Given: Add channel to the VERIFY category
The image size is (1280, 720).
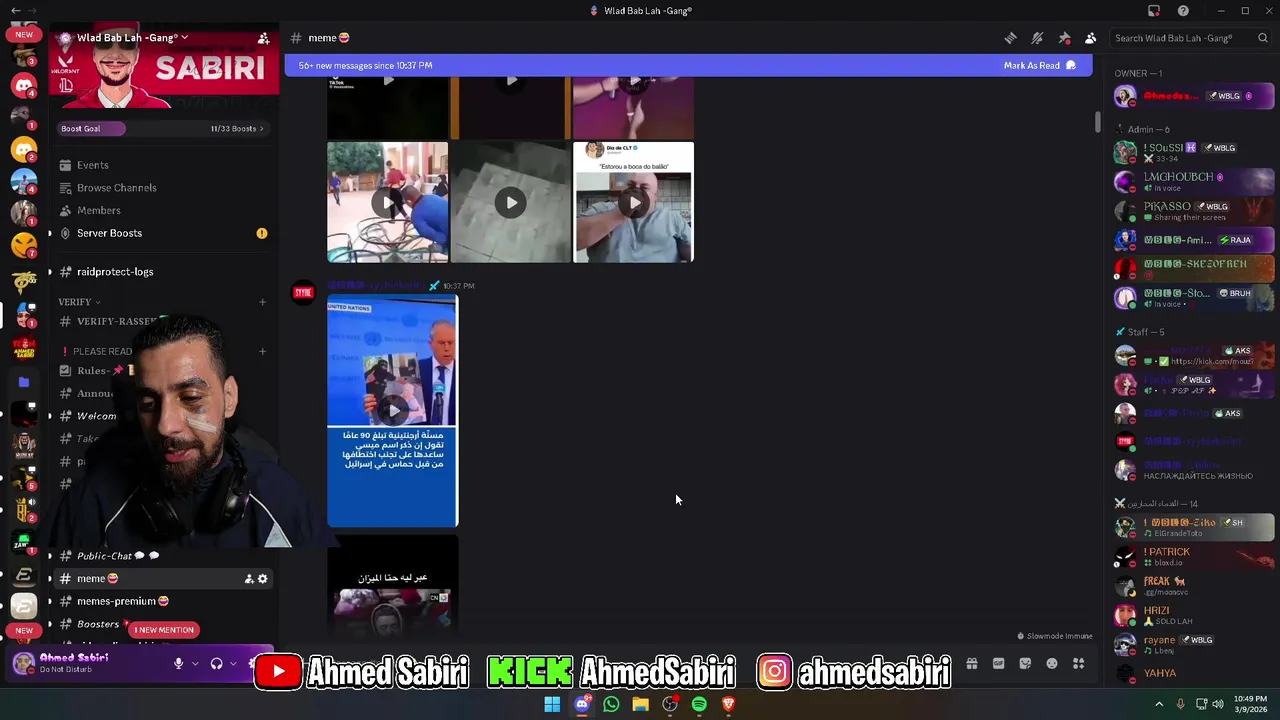Looking at the screenshot, I should (x=262, y=302).
